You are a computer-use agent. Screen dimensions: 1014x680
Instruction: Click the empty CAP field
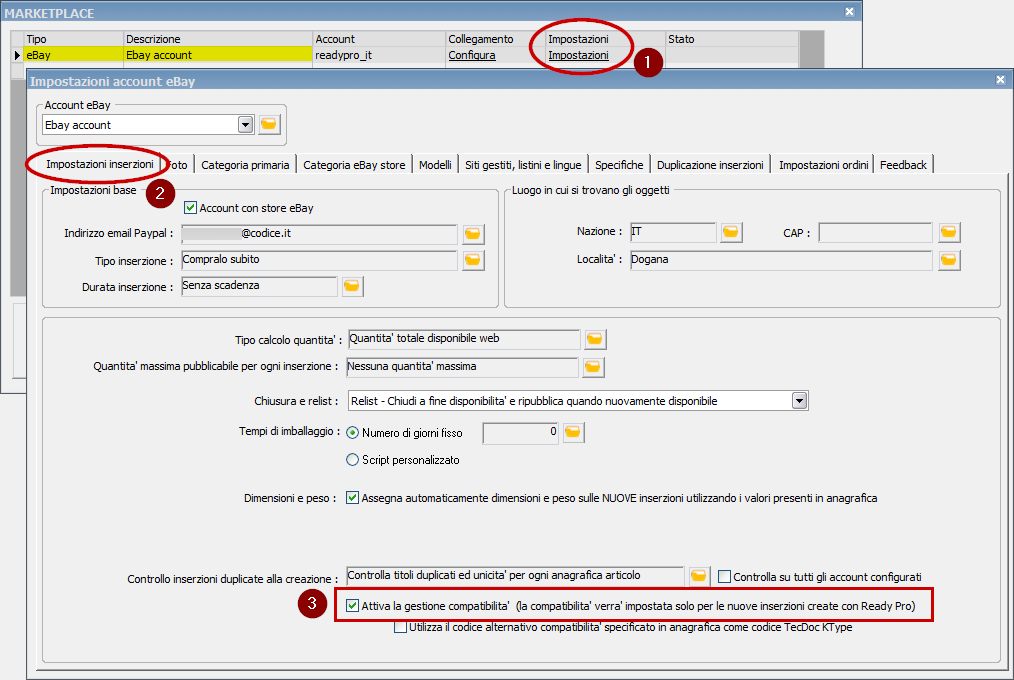pyautogui.click(x=876, y=232)
